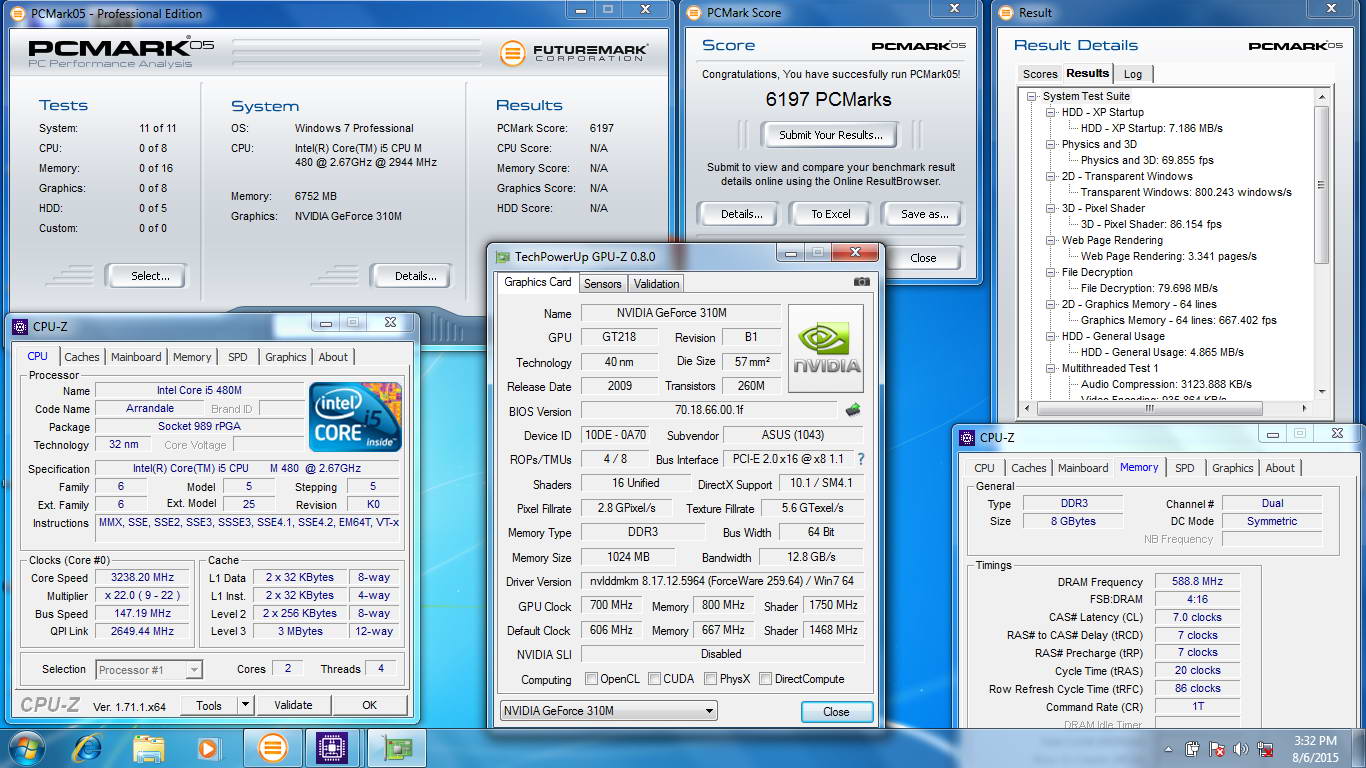Open the Processor #1 selection dropdown
This screenshot has width=1366, height=768.
(150, 670)
